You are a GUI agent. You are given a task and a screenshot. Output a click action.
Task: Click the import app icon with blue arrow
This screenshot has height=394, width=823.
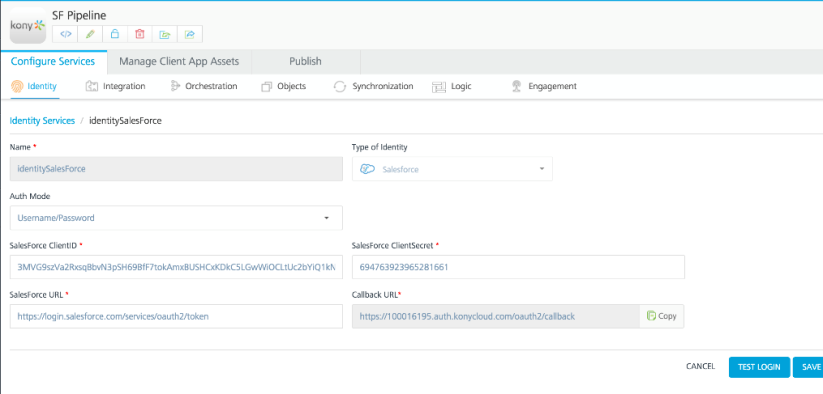pos(189,34)
